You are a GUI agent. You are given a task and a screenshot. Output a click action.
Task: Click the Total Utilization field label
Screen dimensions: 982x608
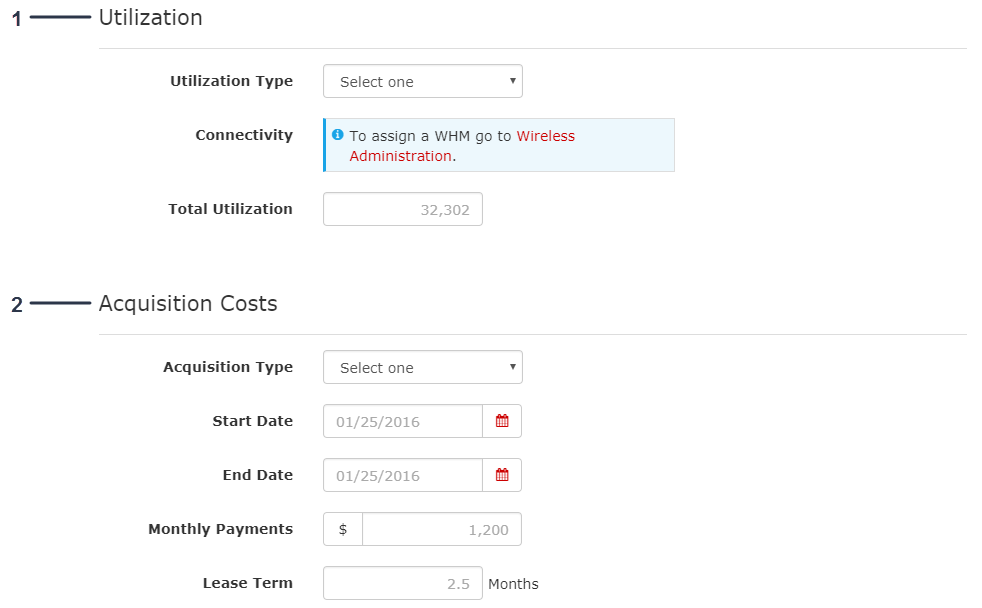tap(230, 209)
